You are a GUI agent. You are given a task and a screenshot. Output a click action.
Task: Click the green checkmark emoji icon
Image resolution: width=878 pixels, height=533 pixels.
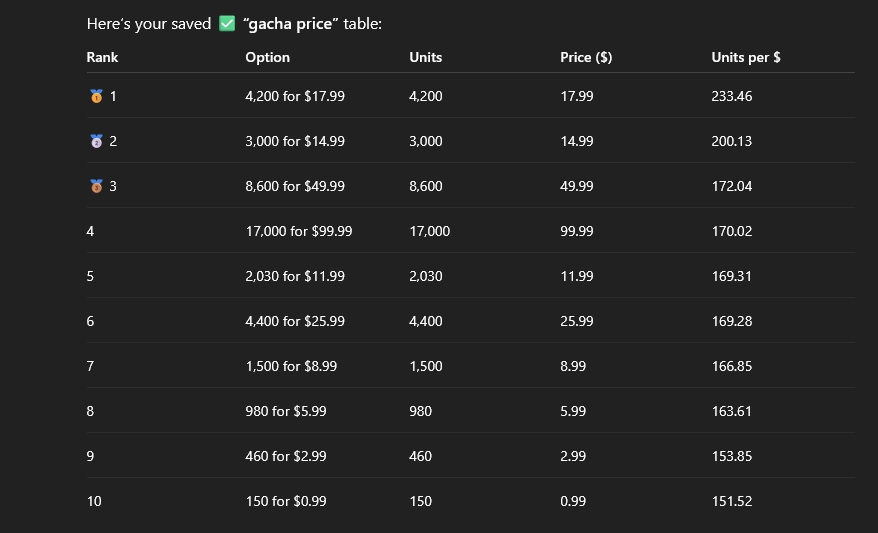(x=227, y=23)
